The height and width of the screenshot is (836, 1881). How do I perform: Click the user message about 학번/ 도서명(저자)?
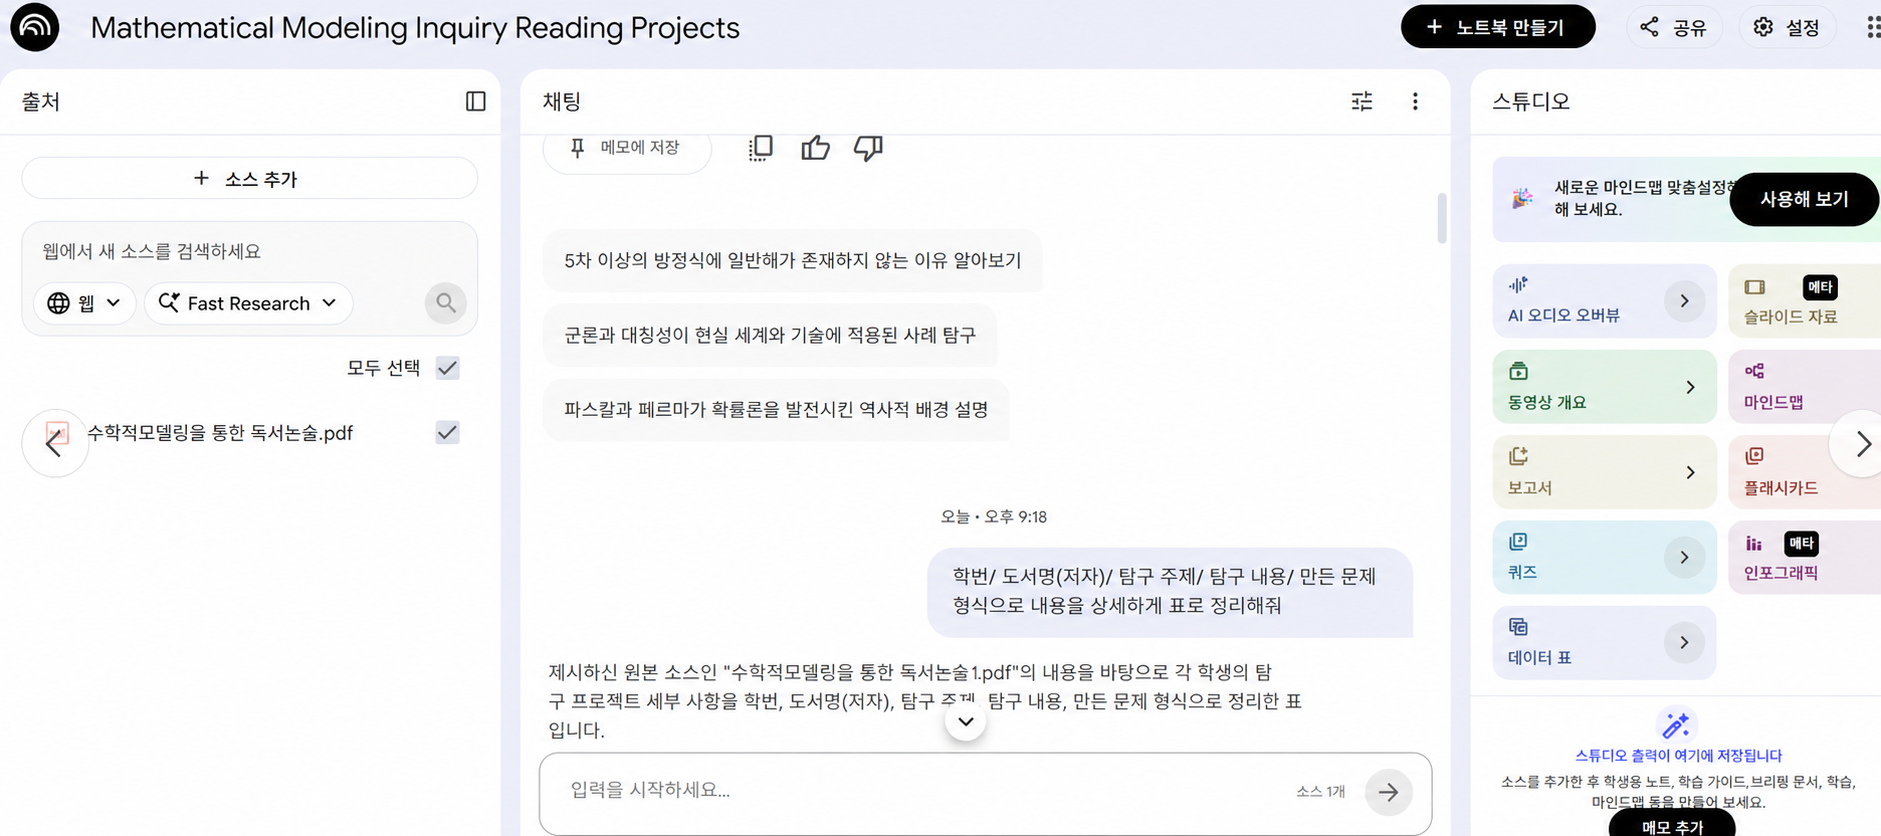[x=1169, y=591]
